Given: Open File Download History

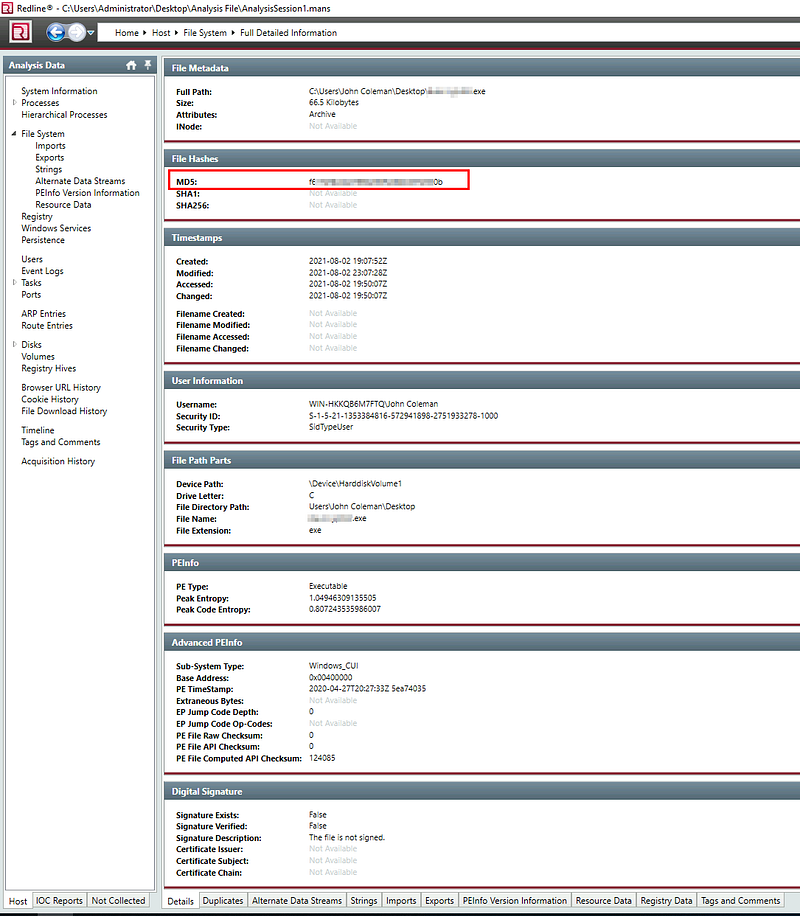Looking at the screenshot, I should [64, 411].
